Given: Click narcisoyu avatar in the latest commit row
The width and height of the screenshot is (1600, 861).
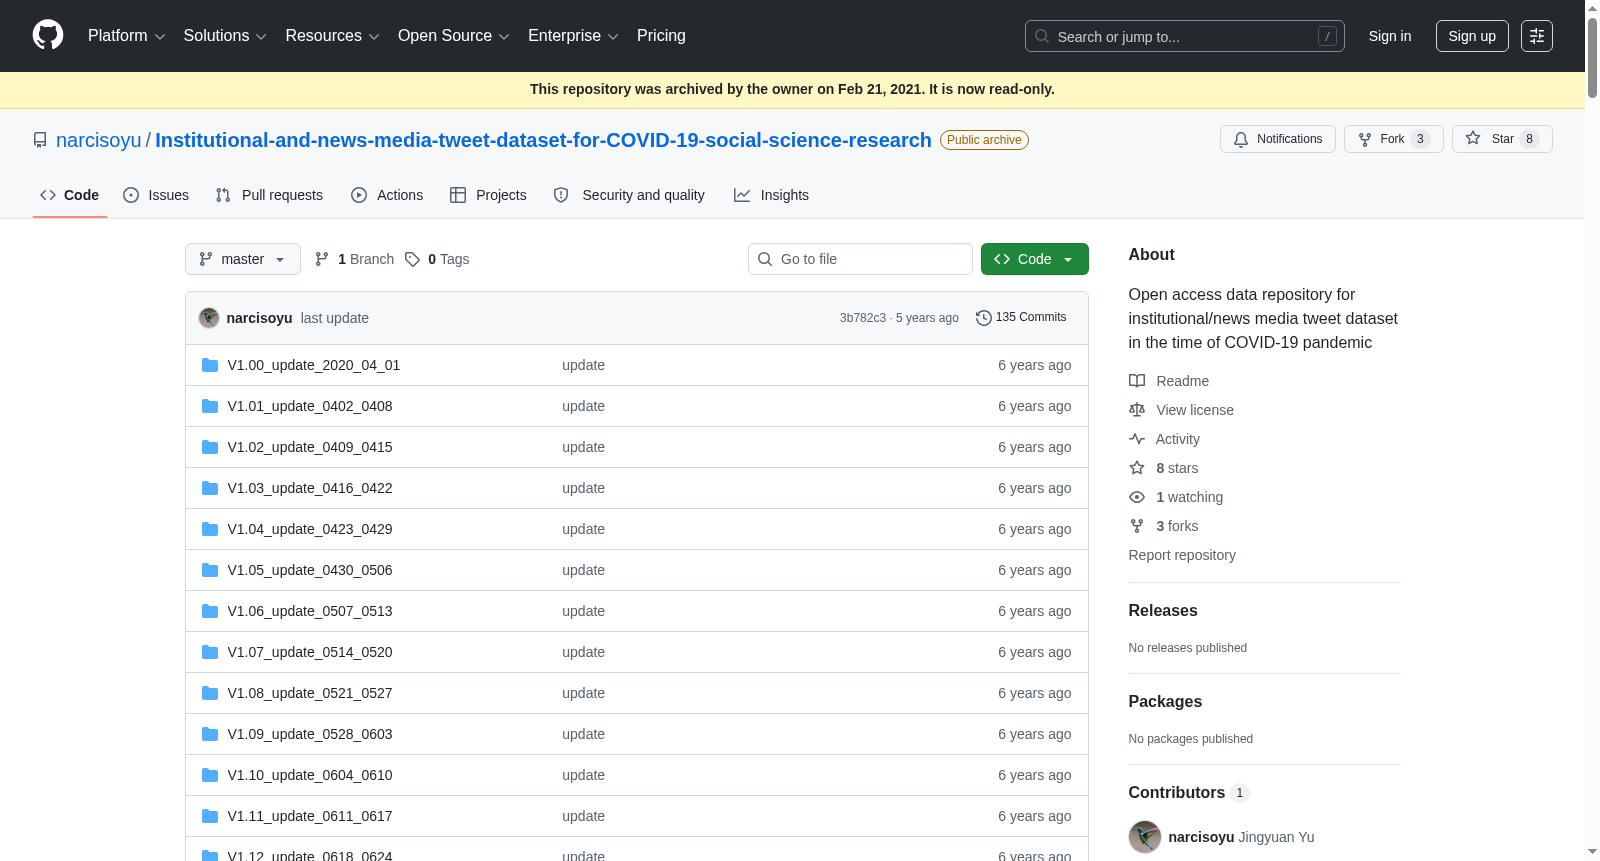Looking at the screenshot, I should [x=209, y=318].
